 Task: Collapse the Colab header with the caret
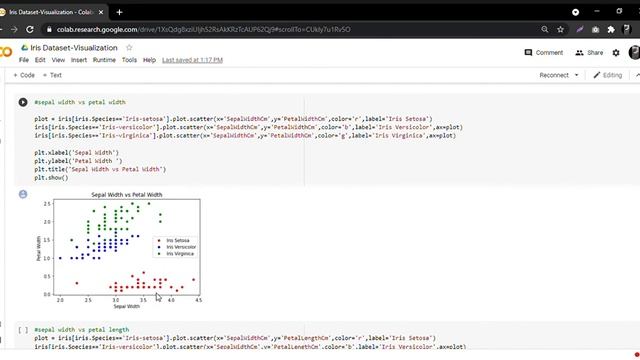pos(637,75)
